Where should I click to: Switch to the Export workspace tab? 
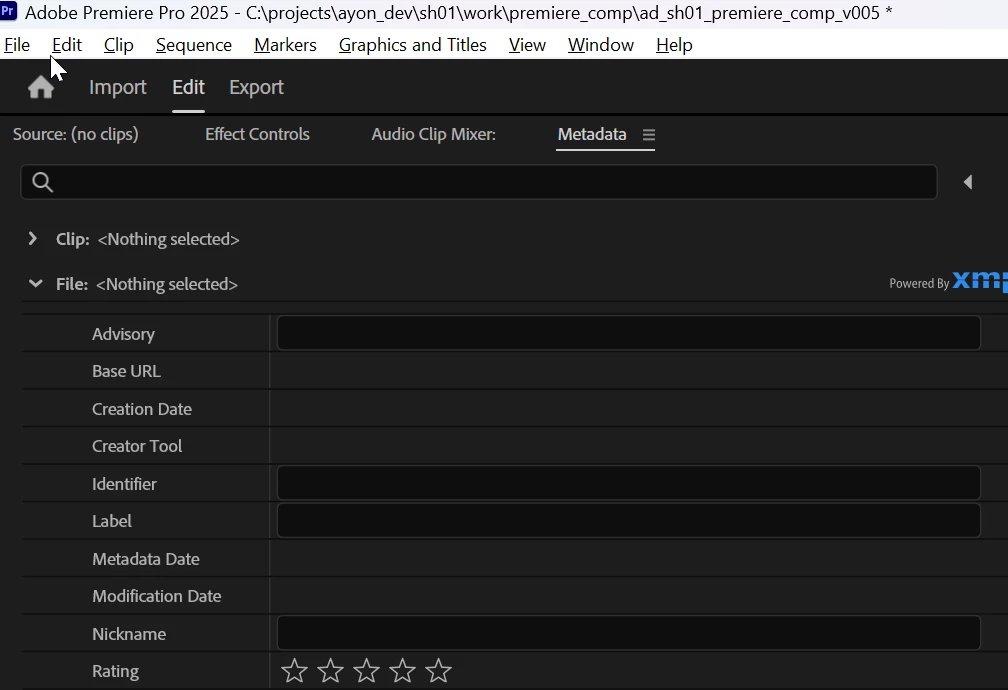[256, 87]
